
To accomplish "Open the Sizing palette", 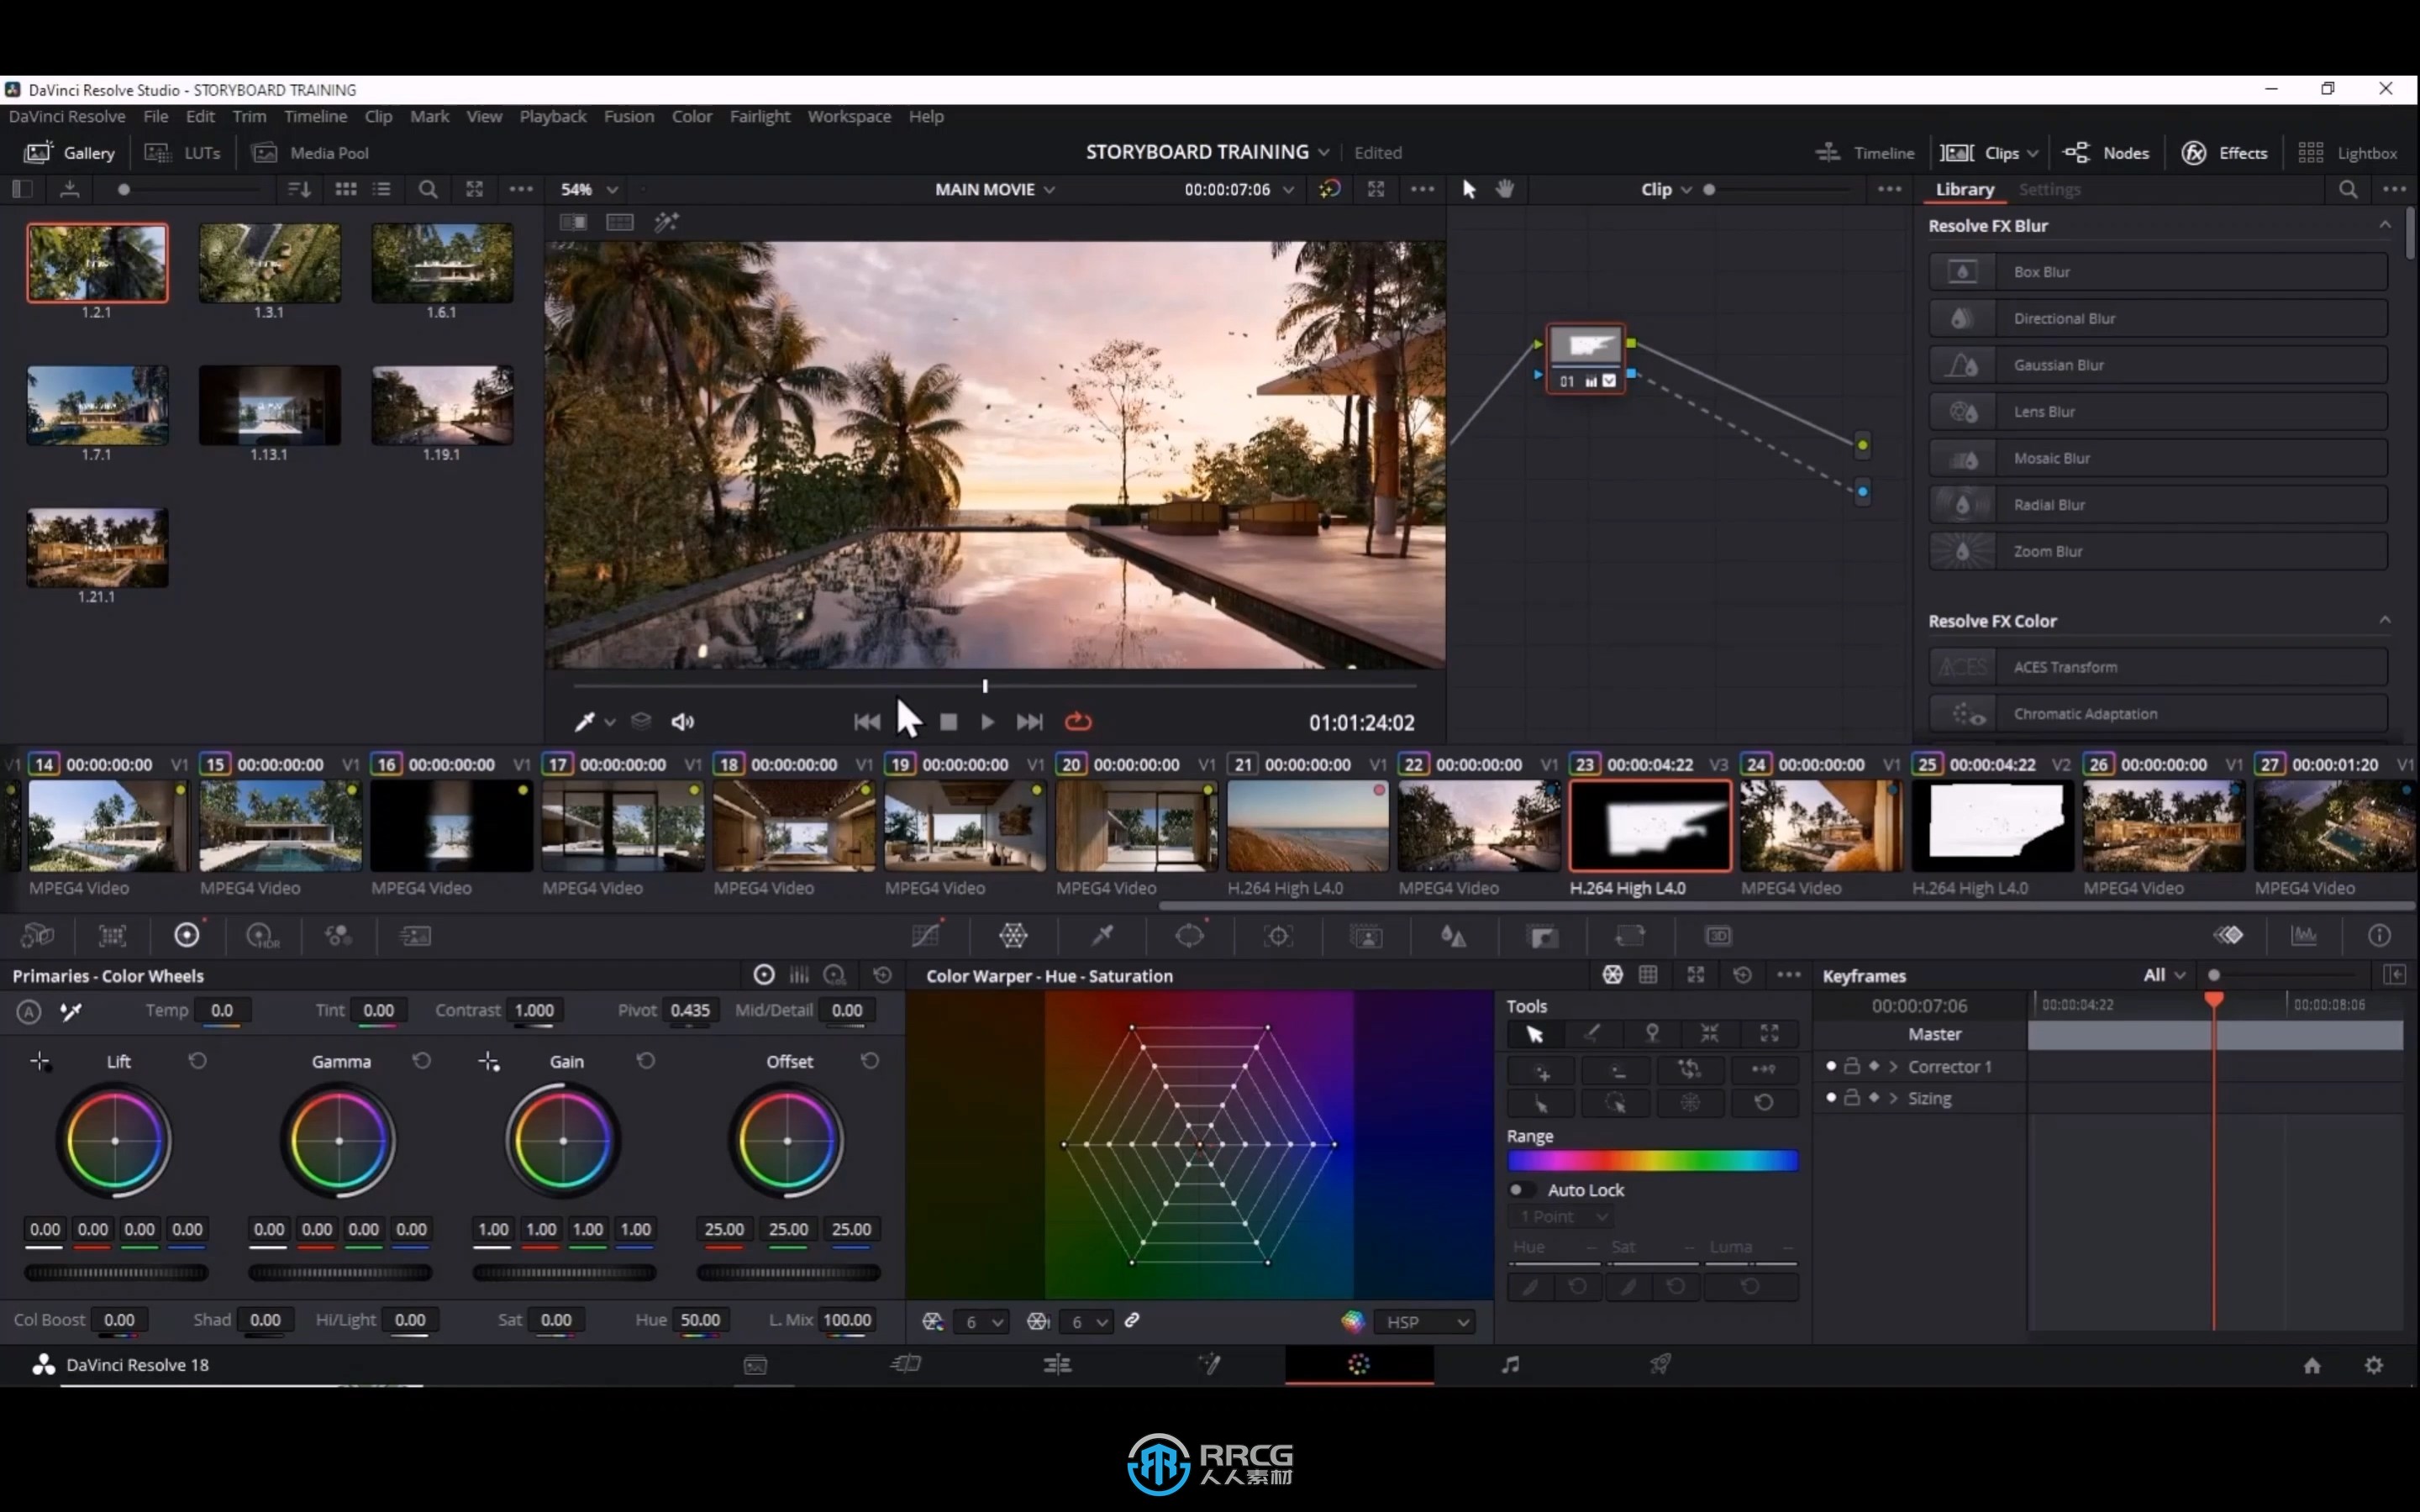I will 1630,936.
